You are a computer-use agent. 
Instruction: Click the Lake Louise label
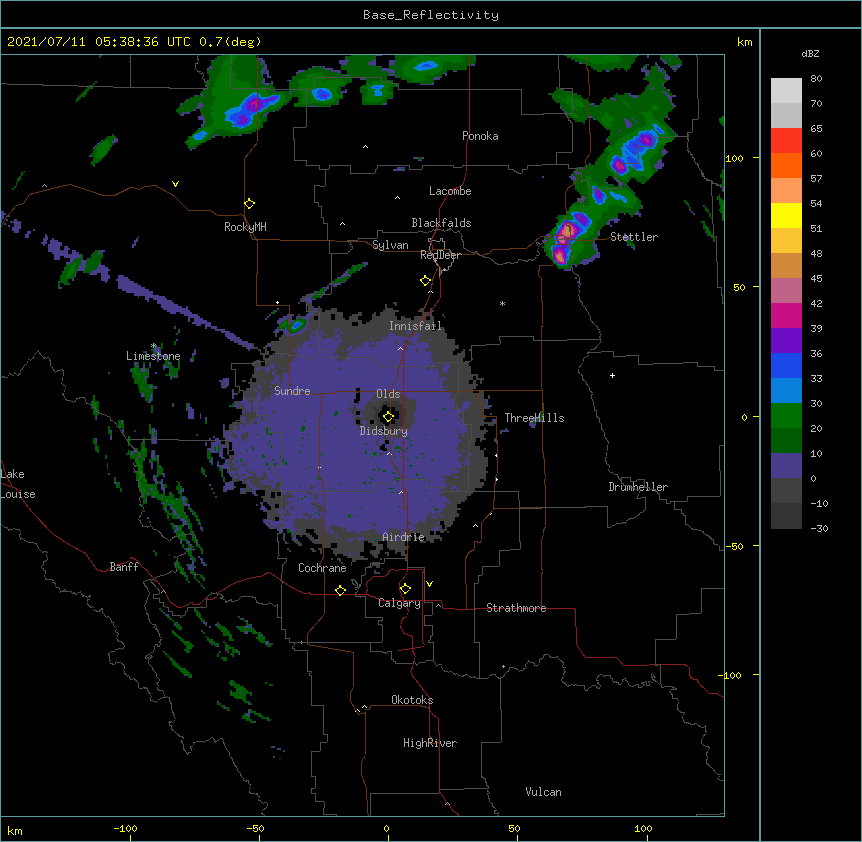pyautogui.click(x=18, y=484)
